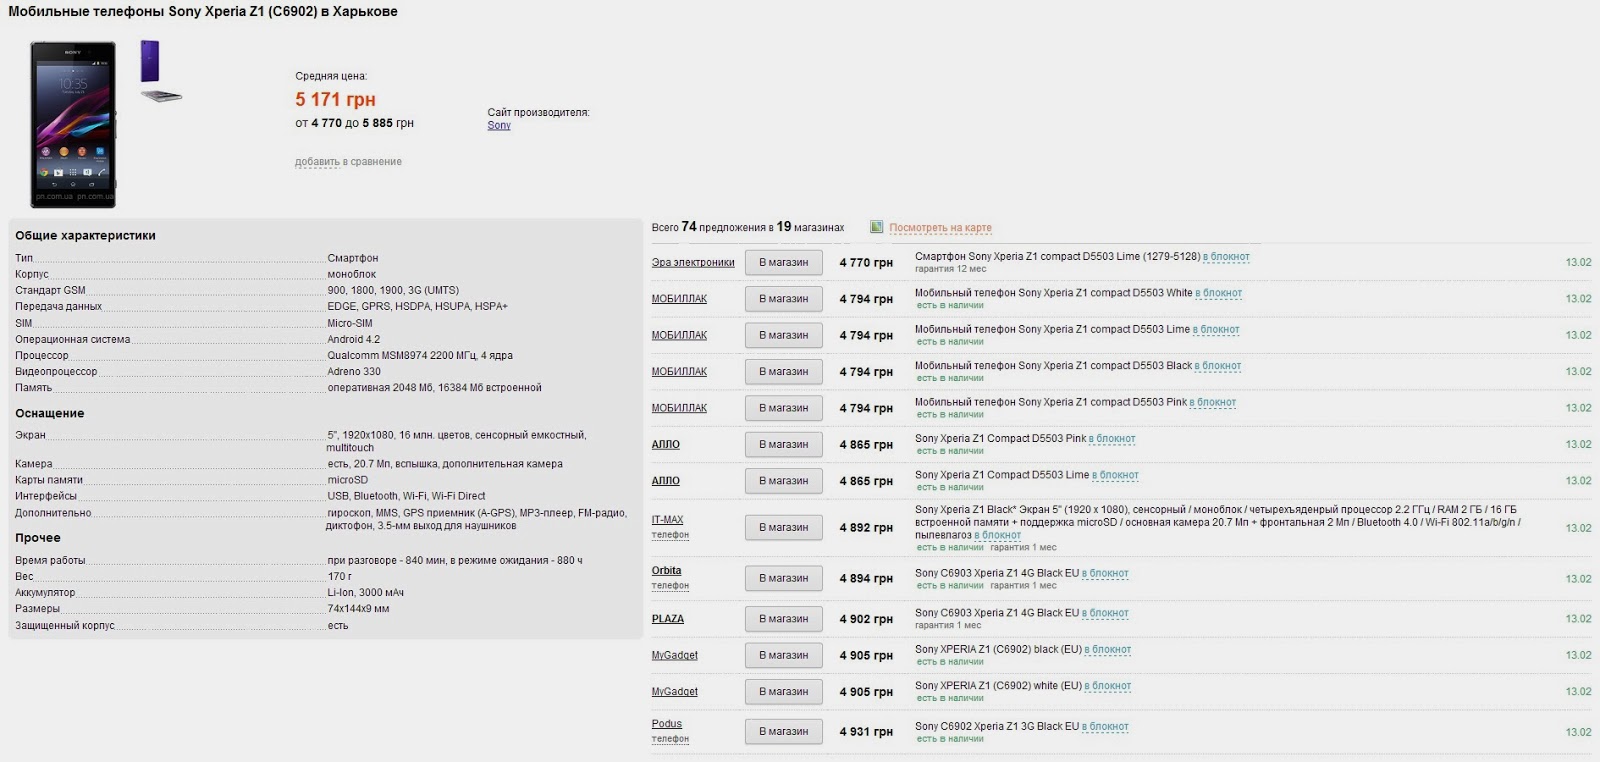Viewport: 1600px width, 762px height.
Task: Click В магазин button for Orbita offer
Action: coord(784,579)
